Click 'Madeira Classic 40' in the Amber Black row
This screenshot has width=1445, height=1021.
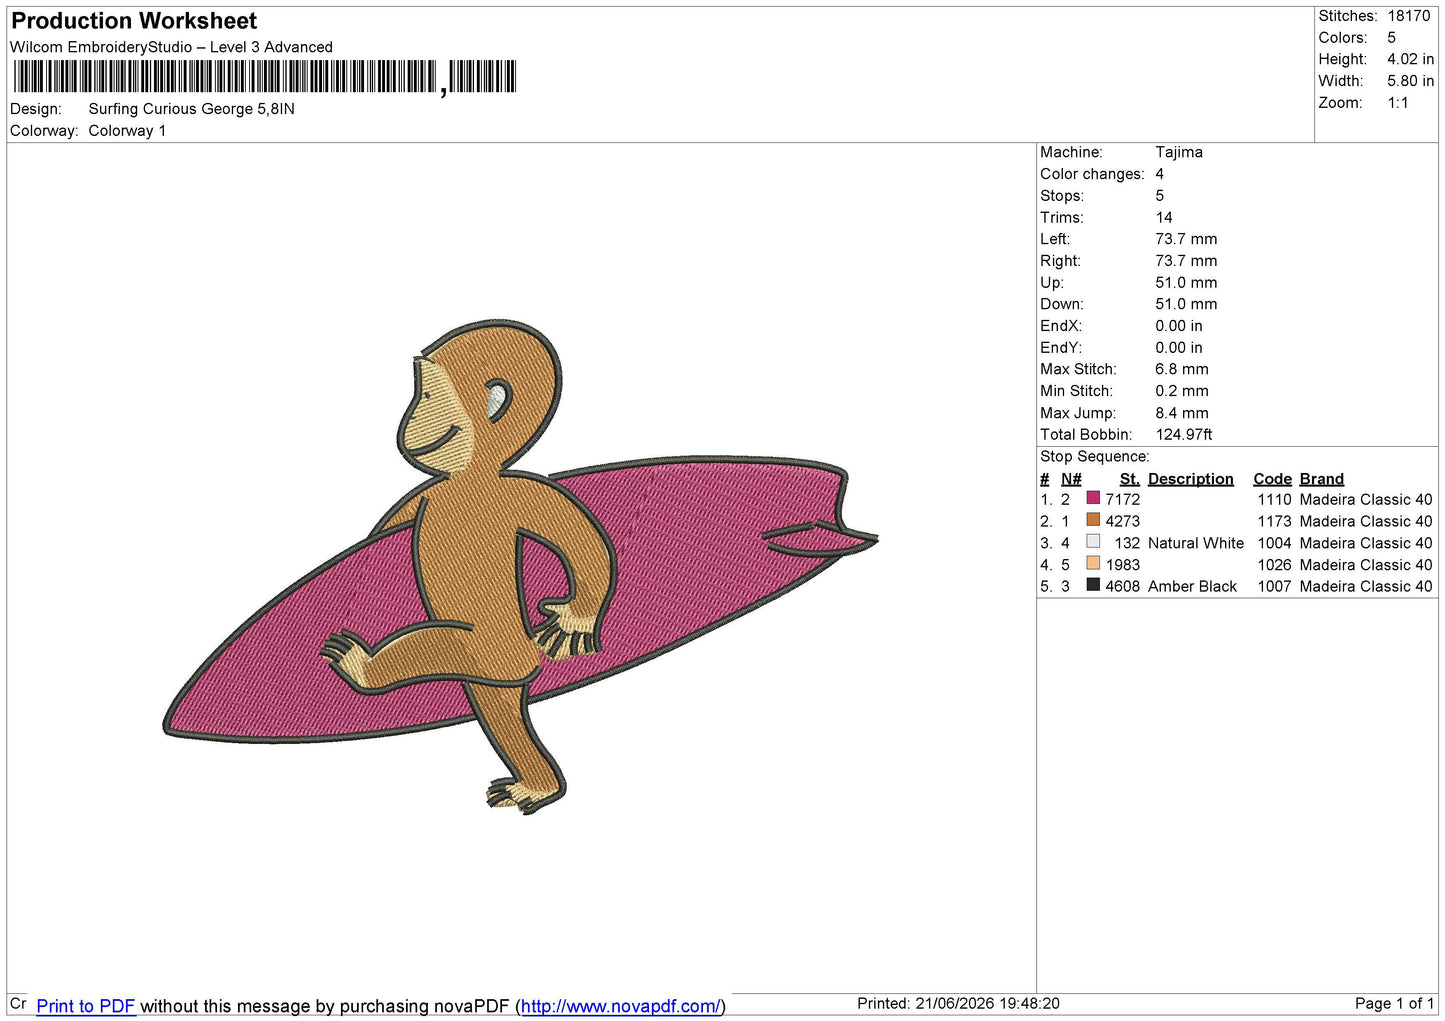tap(1366, 586)
